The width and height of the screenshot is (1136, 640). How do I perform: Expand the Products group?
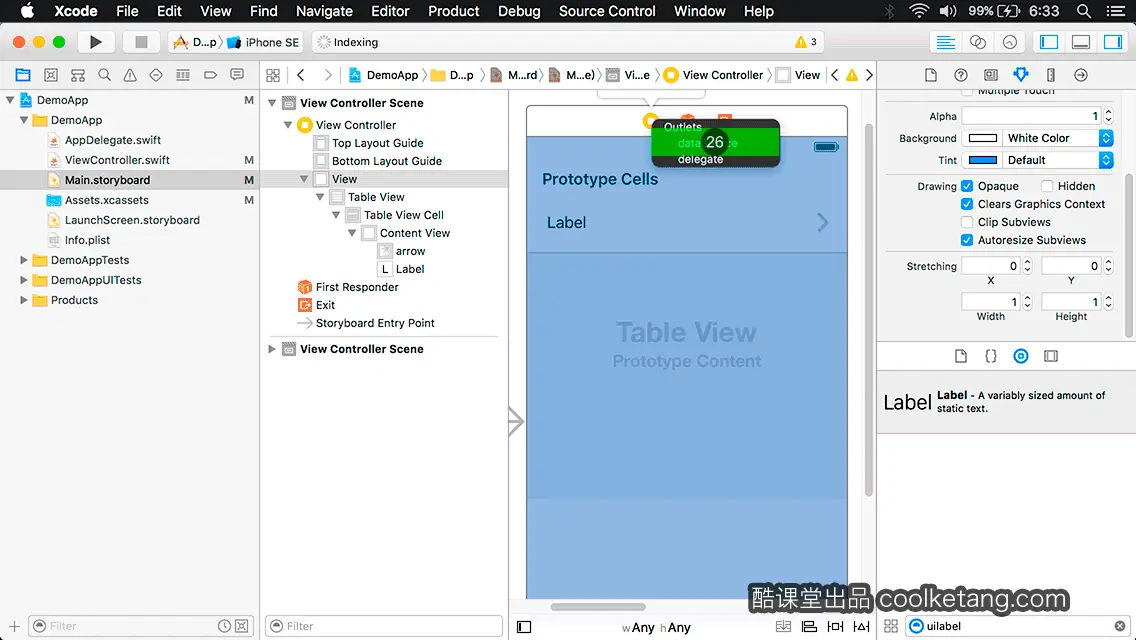pyautogui.click(x=23, y=300)
